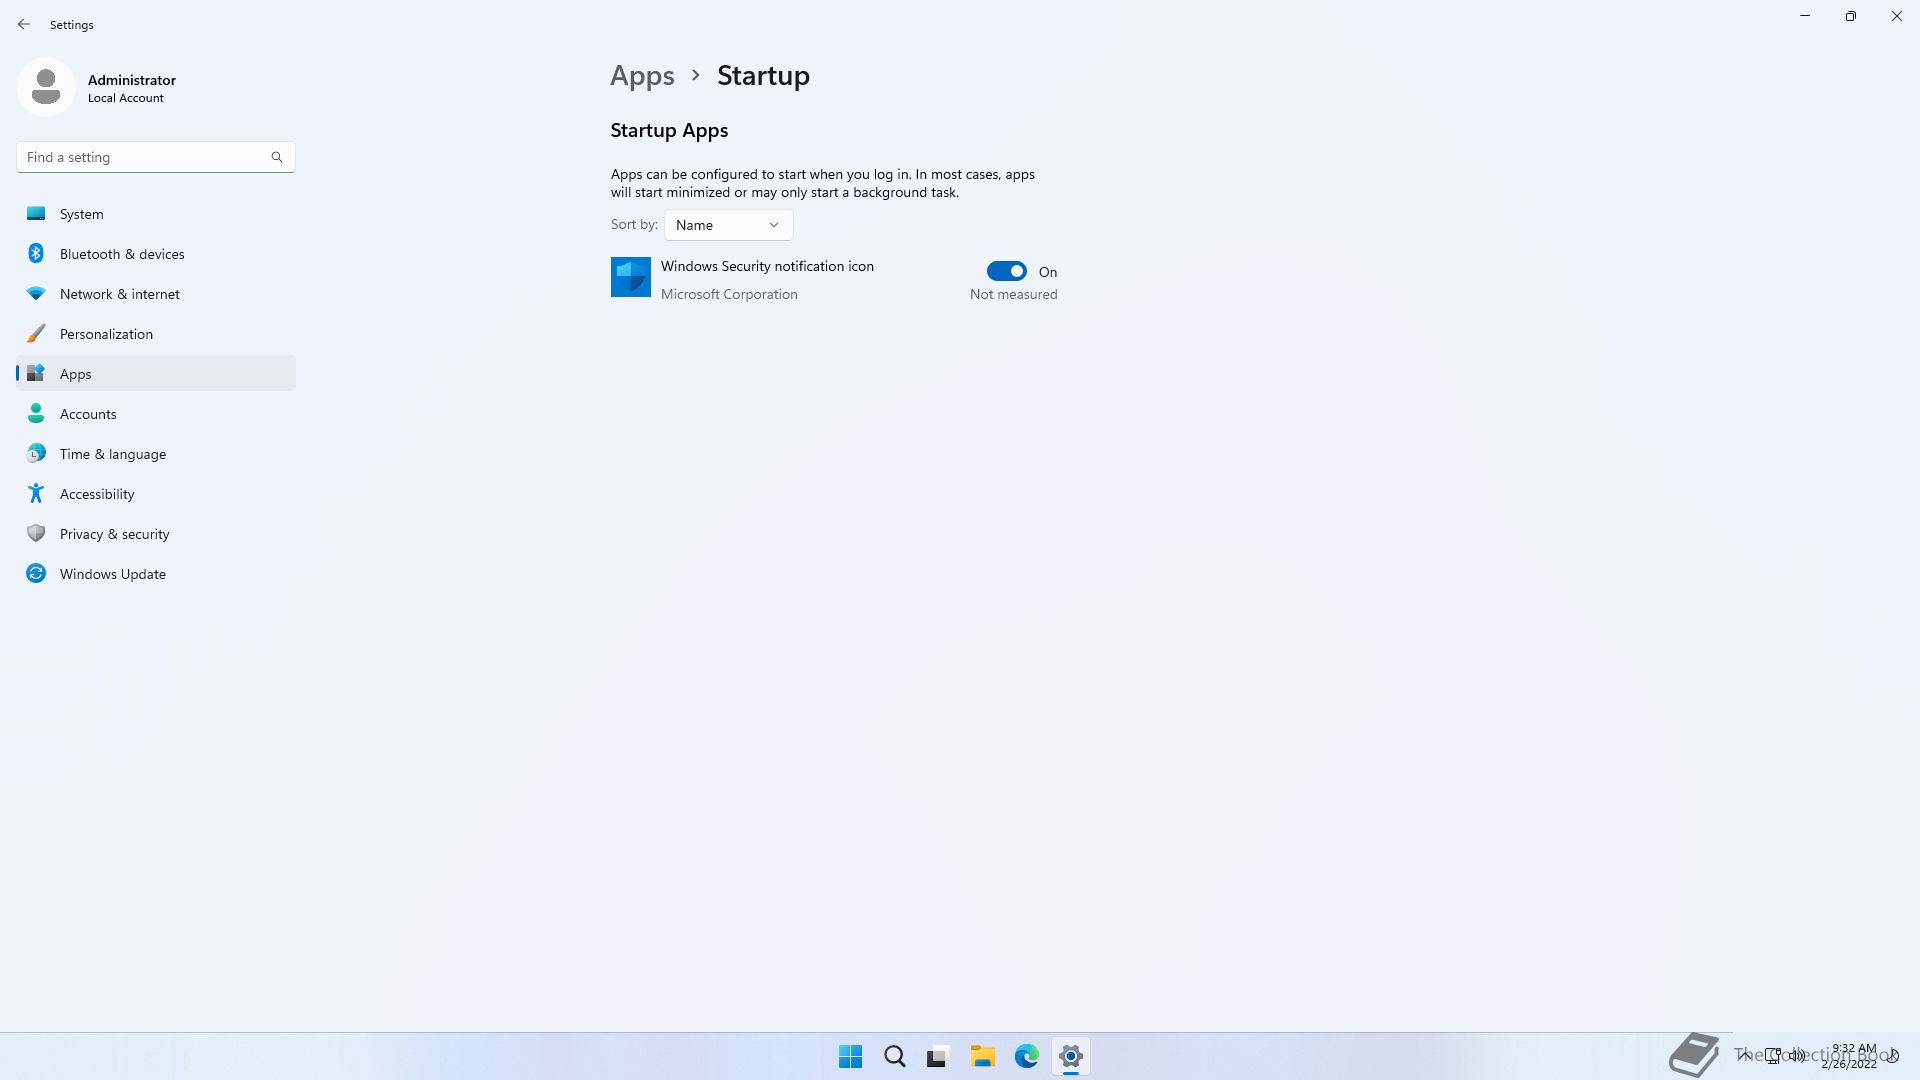This screenshot has height=1080, width=1920.
Task: Open File Explorer from the taskbar
Action: 982,1056
